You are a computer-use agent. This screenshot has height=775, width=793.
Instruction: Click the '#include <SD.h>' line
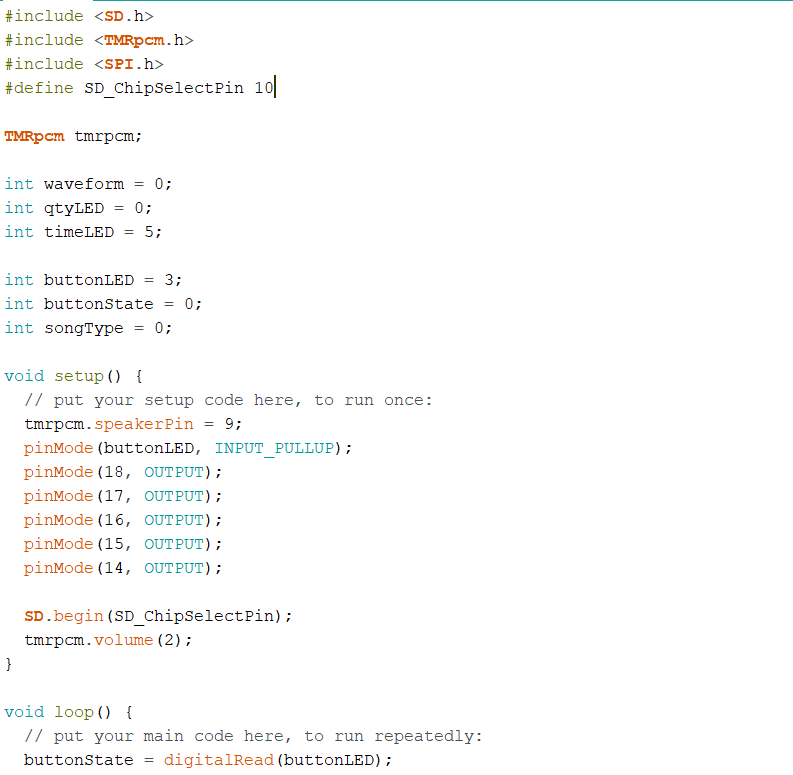[x=79, y=16]
